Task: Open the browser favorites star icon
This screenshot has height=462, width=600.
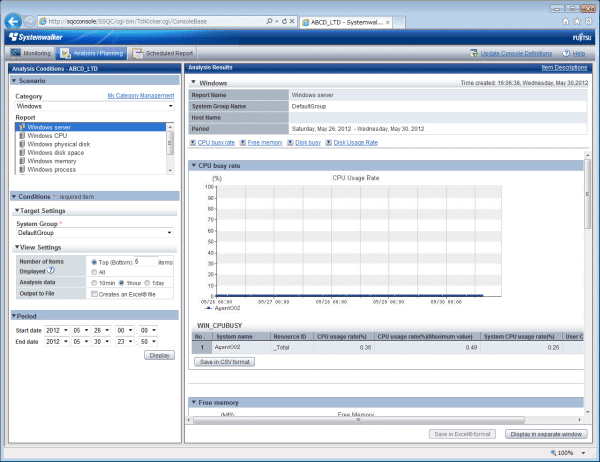Action: coord(577,21)
